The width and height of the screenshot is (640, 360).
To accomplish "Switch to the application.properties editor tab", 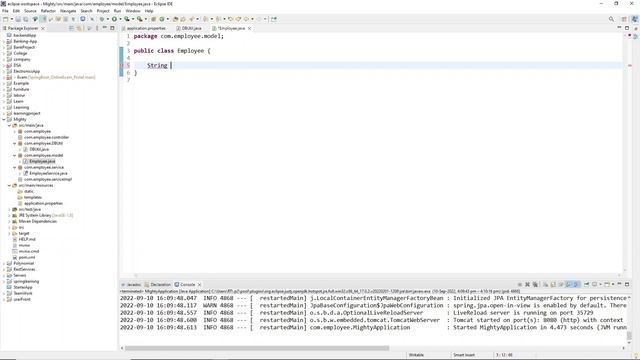I will click(x=146, y=28).
